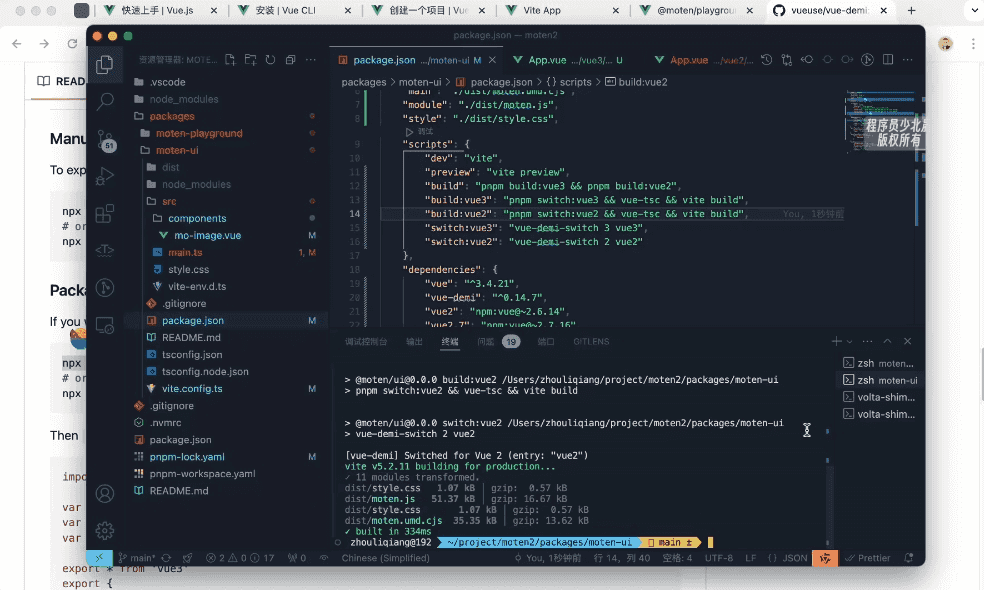Viewport: 984px width, 590px height.
Task: Expand the moten-playground folder
Action: click(198, 133)
